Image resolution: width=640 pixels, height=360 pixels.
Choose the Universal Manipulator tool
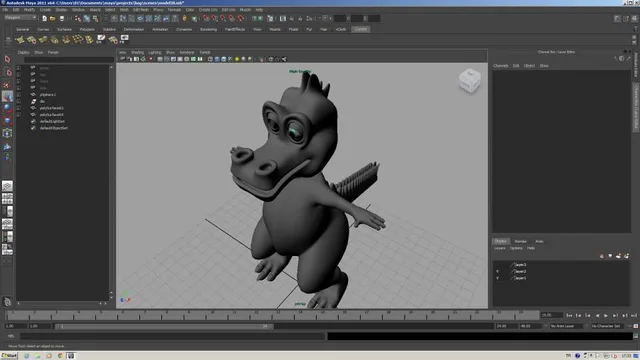(7, 133)
